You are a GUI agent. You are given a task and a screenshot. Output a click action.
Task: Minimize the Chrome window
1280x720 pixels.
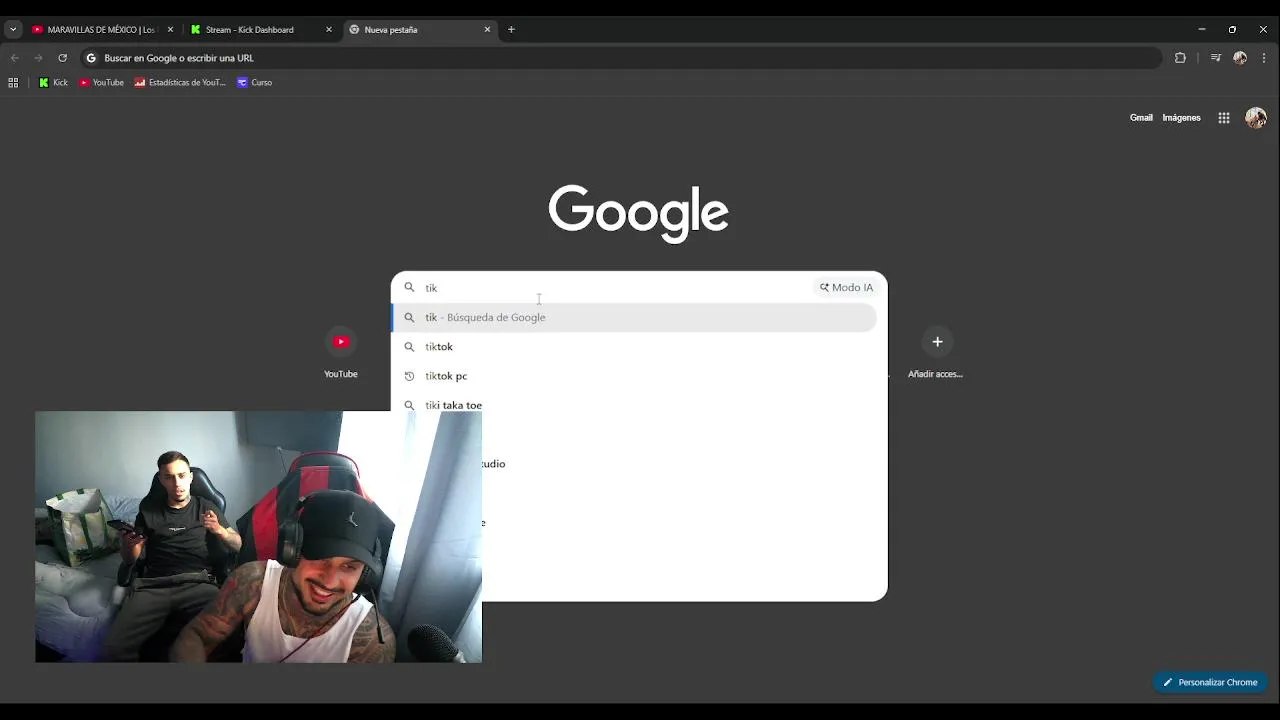coord(1201,30)
